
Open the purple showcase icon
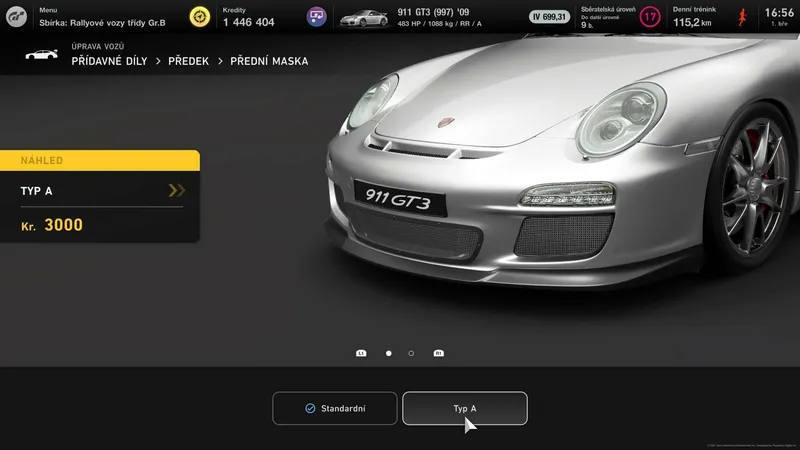[x=316, y=17]
